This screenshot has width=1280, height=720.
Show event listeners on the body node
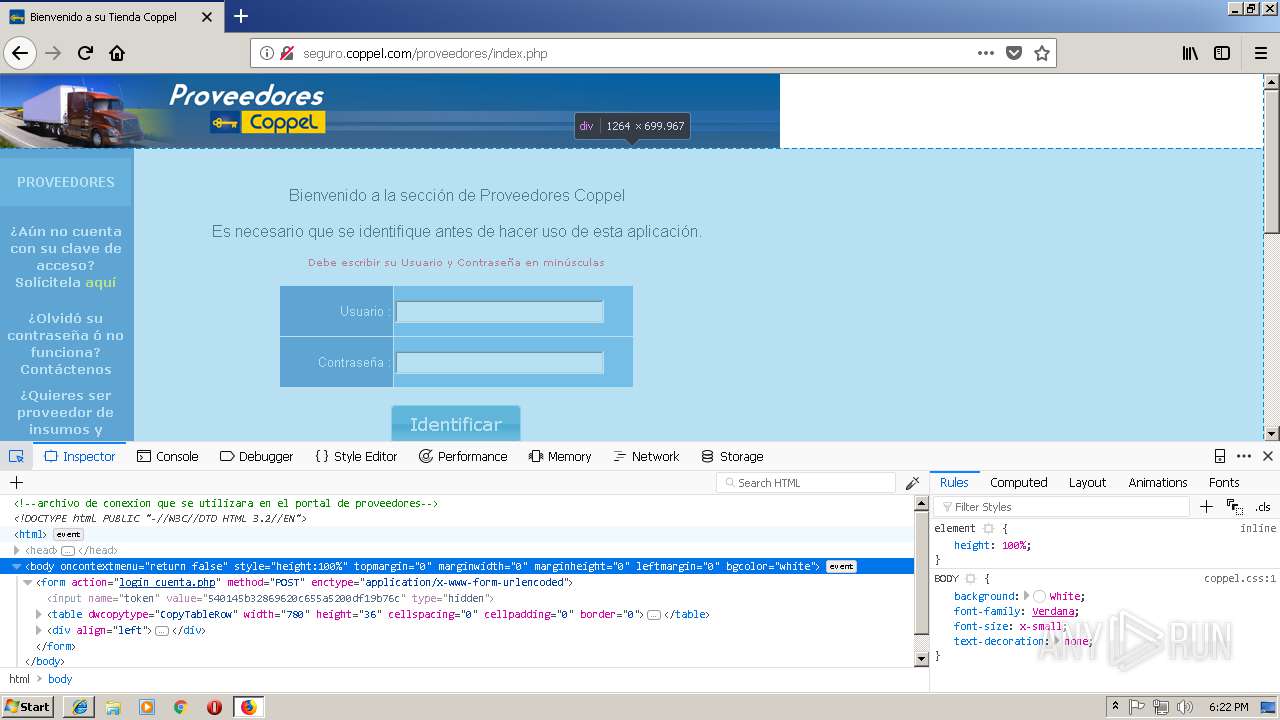pyautogui.click(x=841, y=566)
